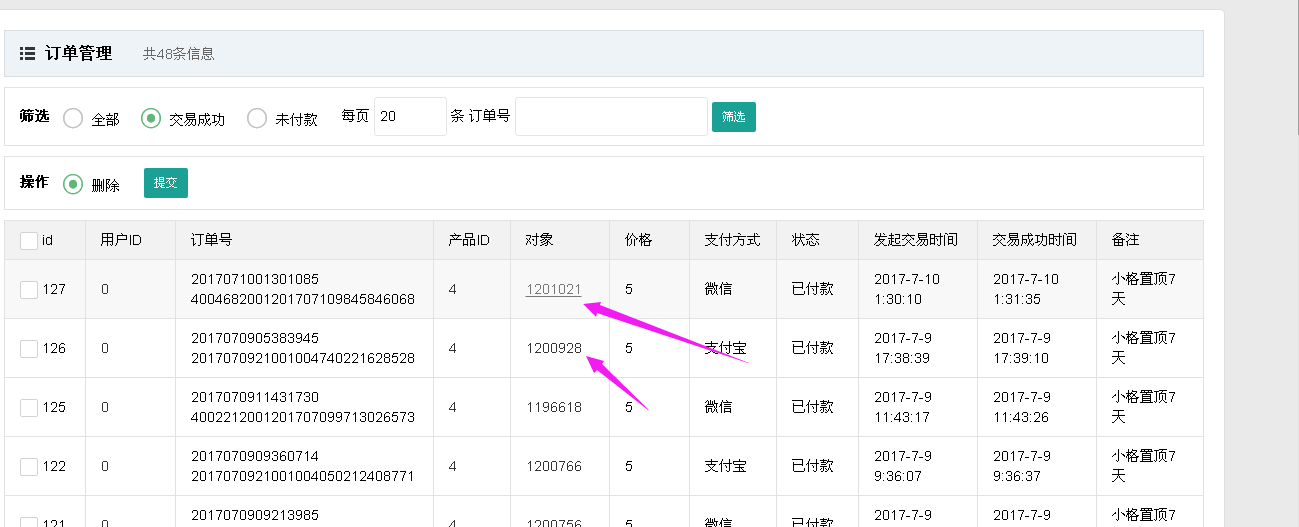Choose the 未付款 radio filter
The image size is (1299, 527).
tap(257, 119)
